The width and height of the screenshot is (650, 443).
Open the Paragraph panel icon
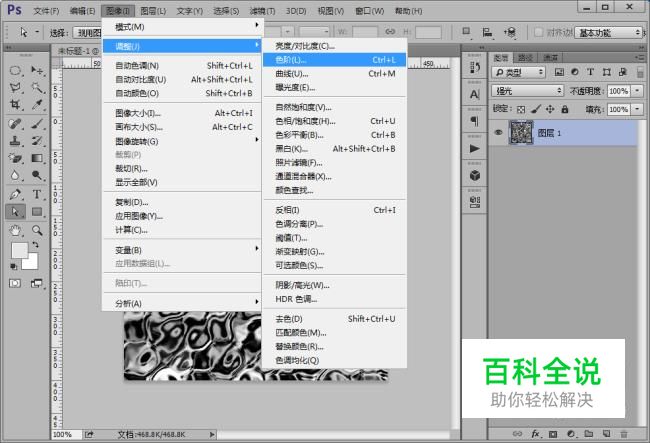pos(475,121)
